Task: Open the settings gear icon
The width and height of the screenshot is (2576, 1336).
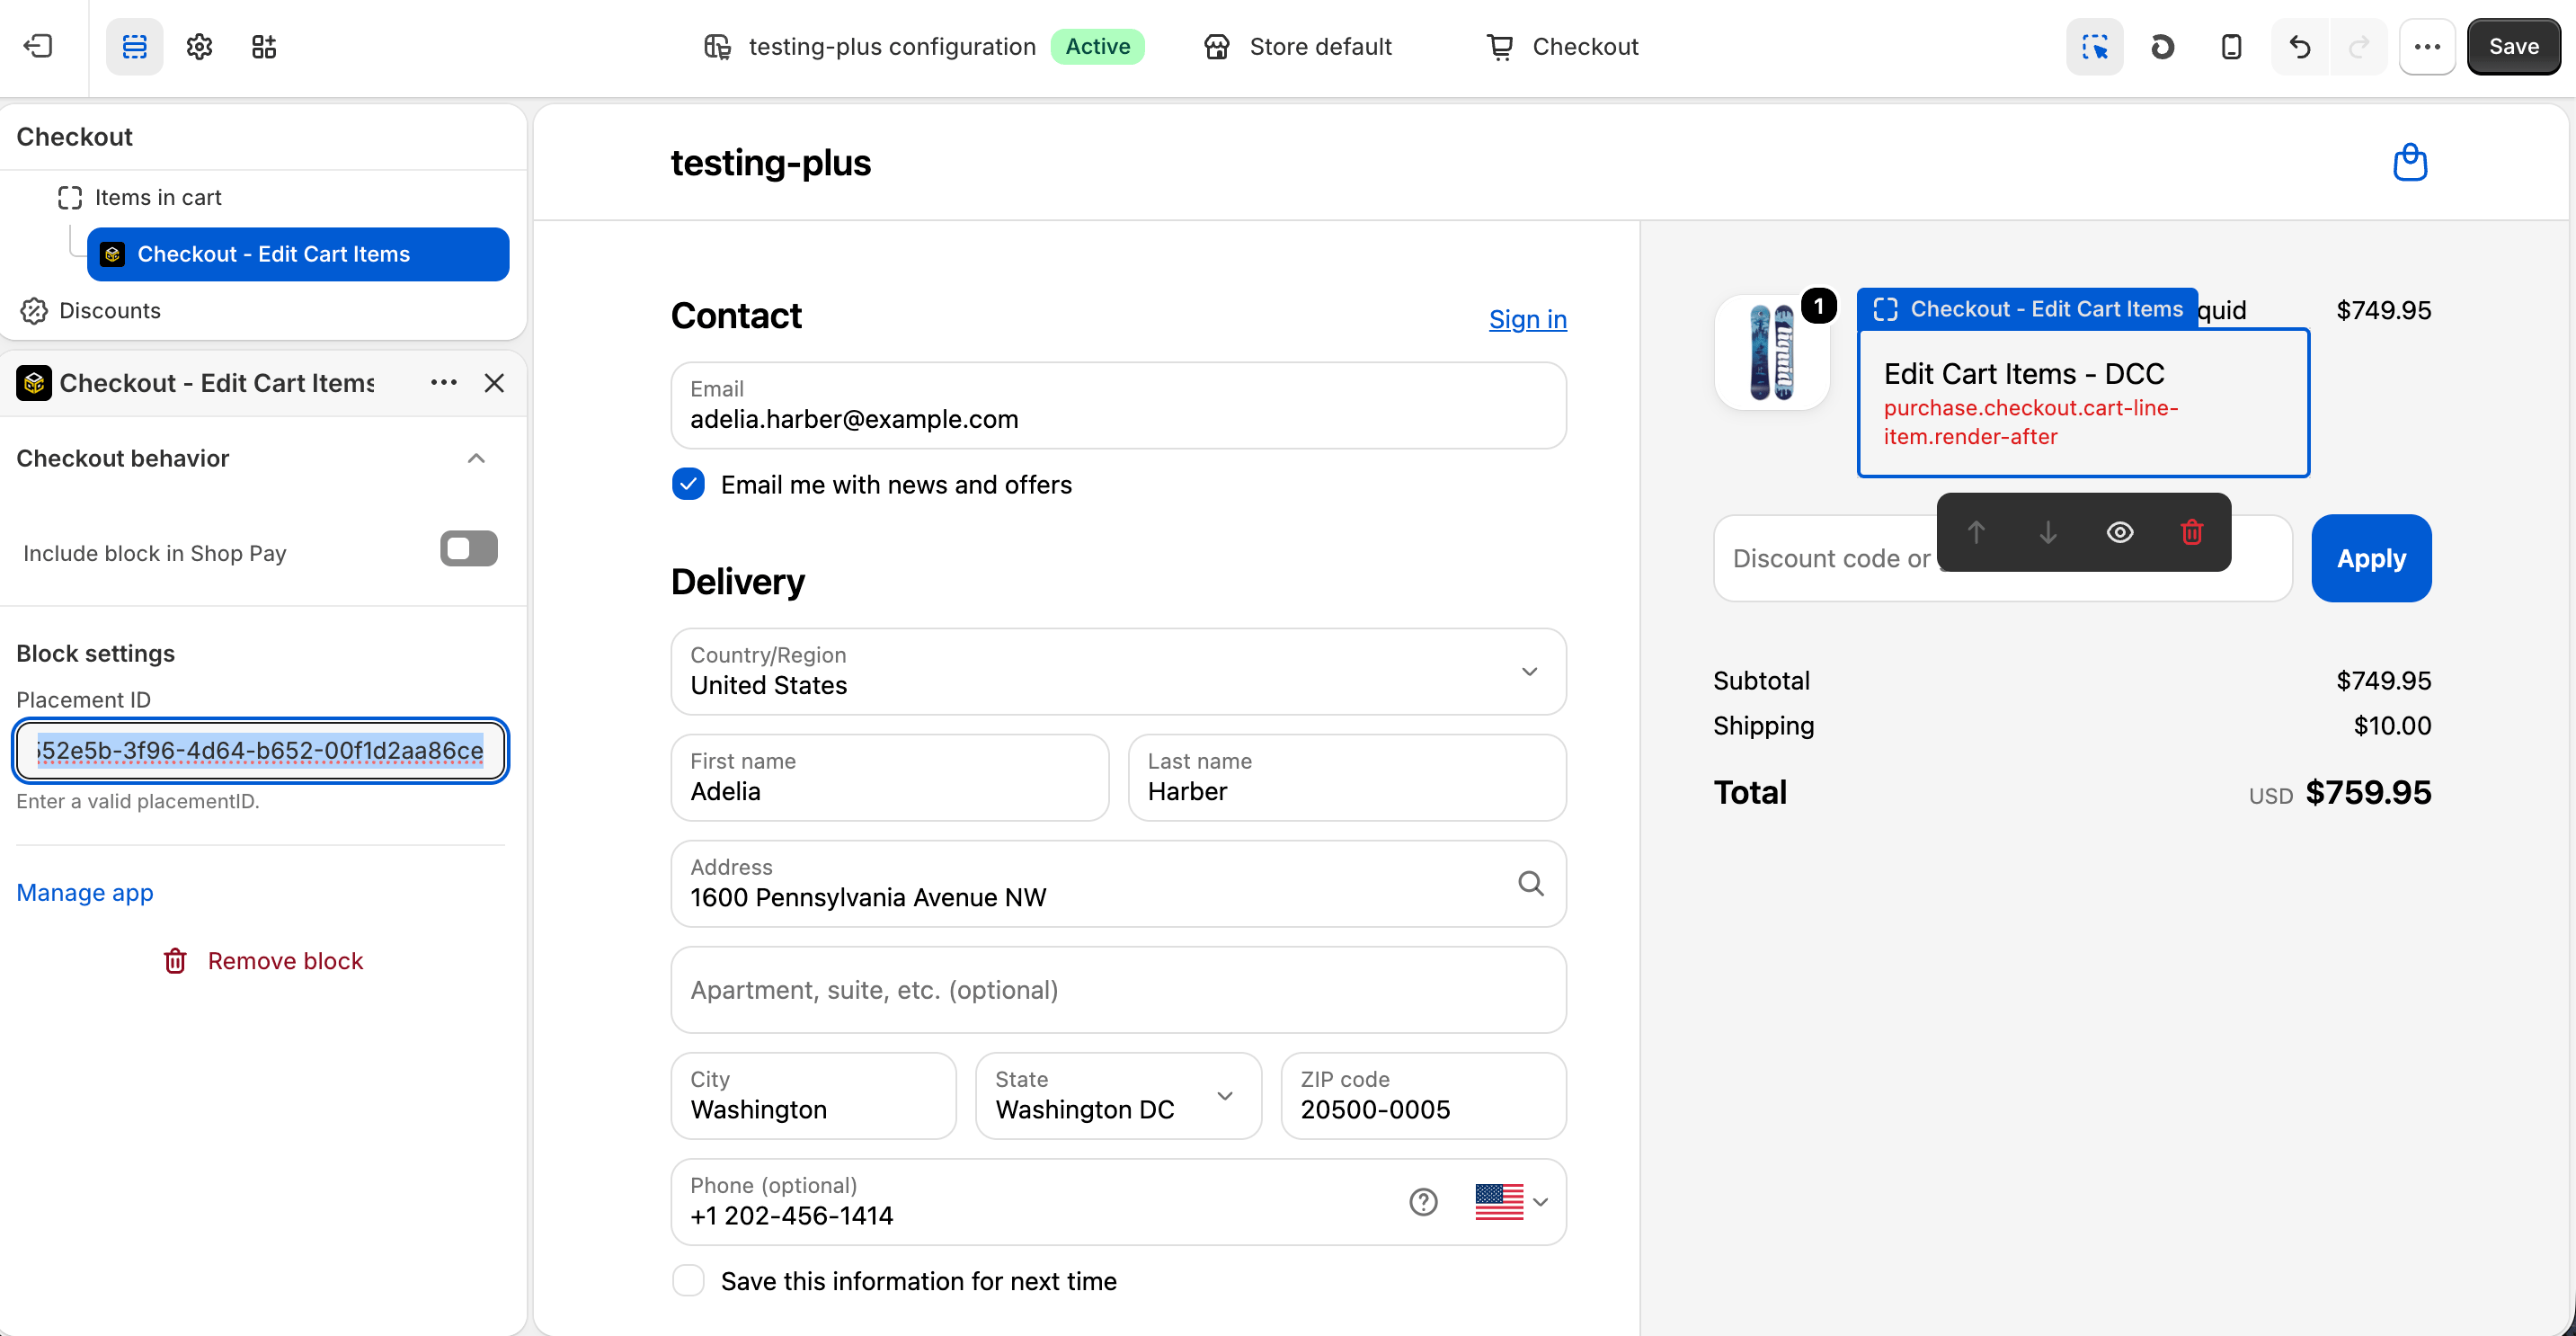Action: click(199, 47)
